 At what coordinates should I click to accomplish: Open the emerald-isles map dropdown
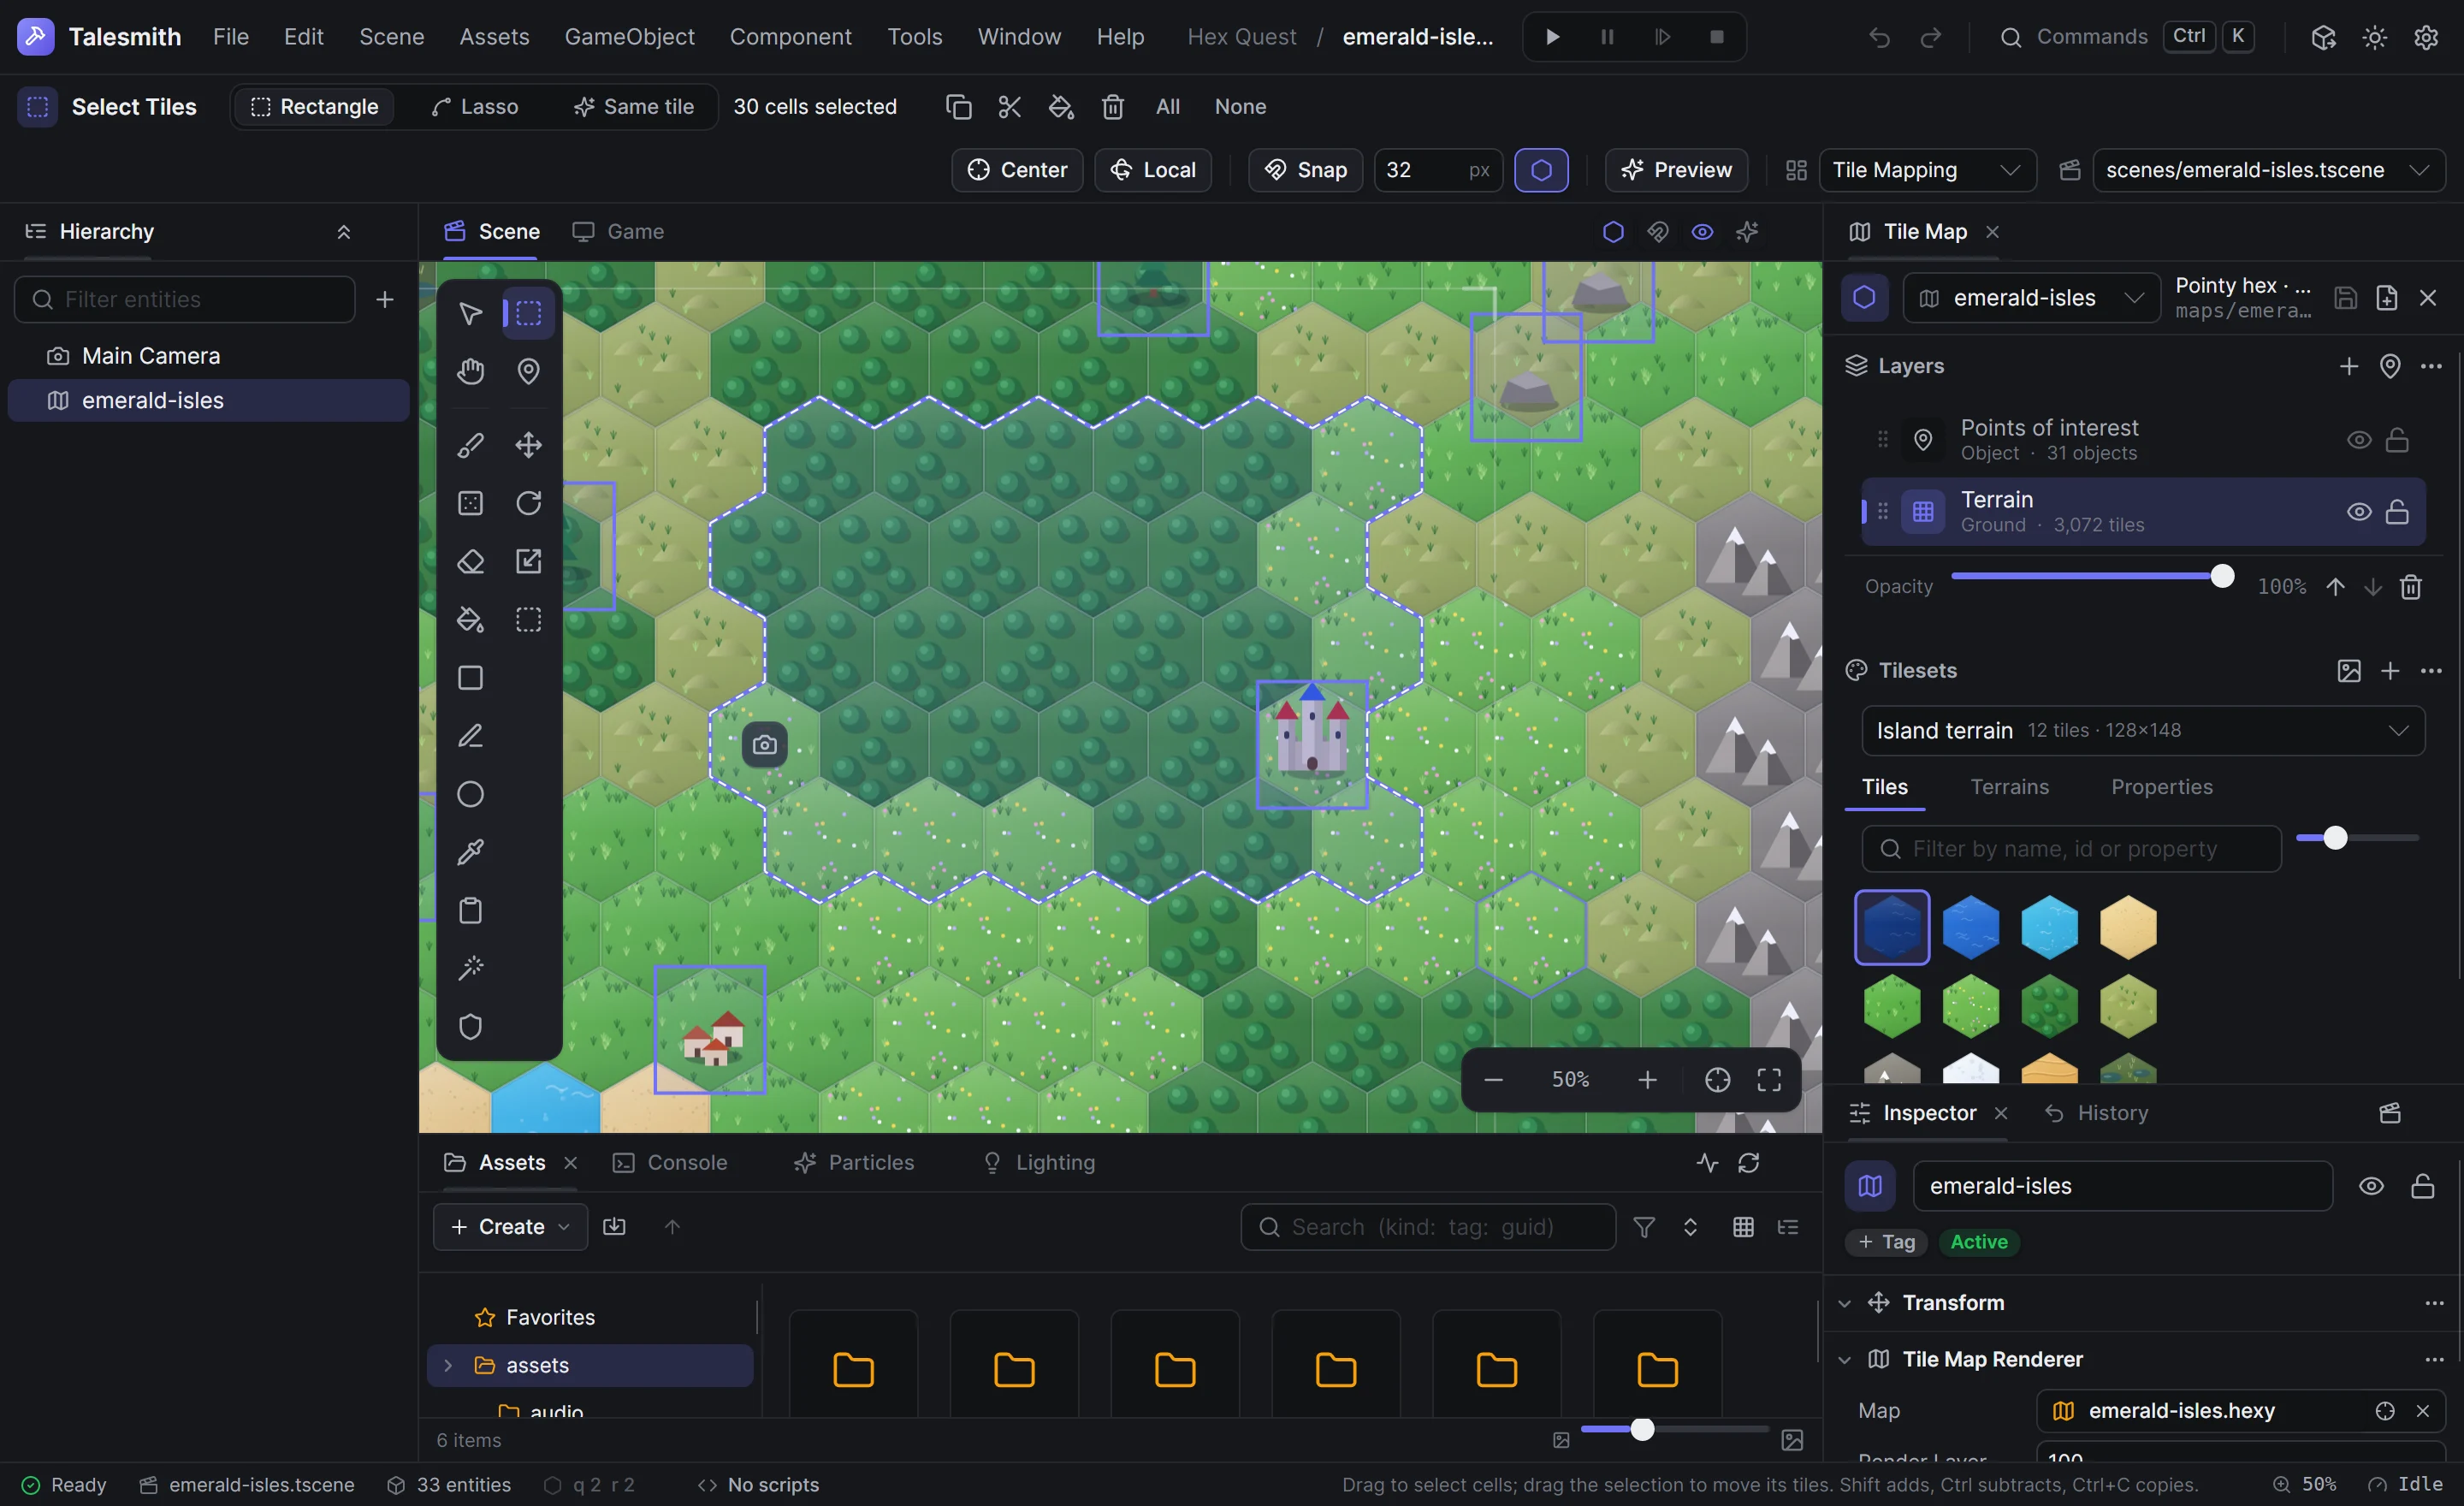pos(2030,298)
